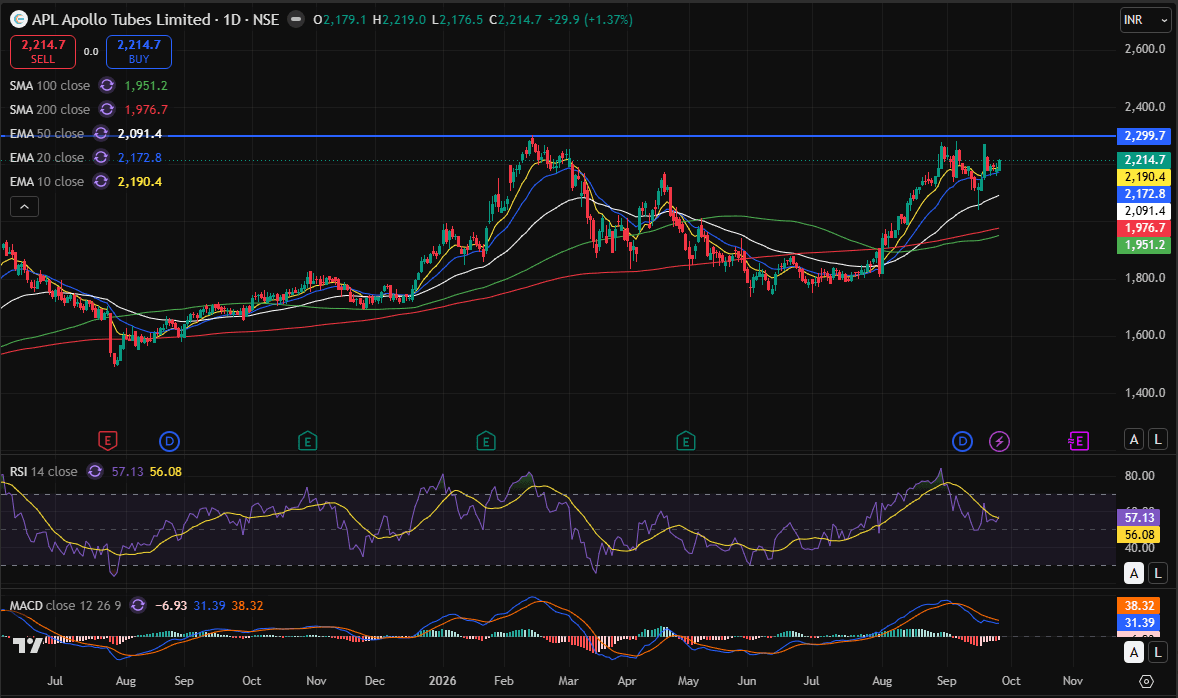This screenshot has width=1178, height=698.
Task: Toggle log scale on MACD pane
Action: 1158,653
